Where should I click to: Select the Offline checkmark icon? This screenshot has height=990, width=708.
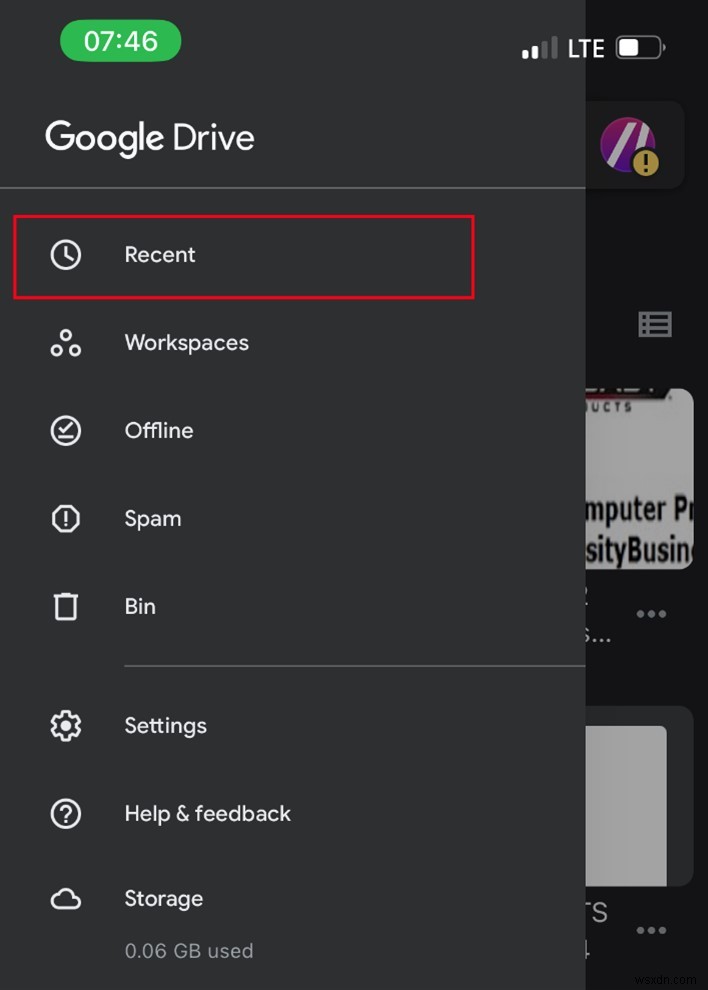click(x=66, y=431)
